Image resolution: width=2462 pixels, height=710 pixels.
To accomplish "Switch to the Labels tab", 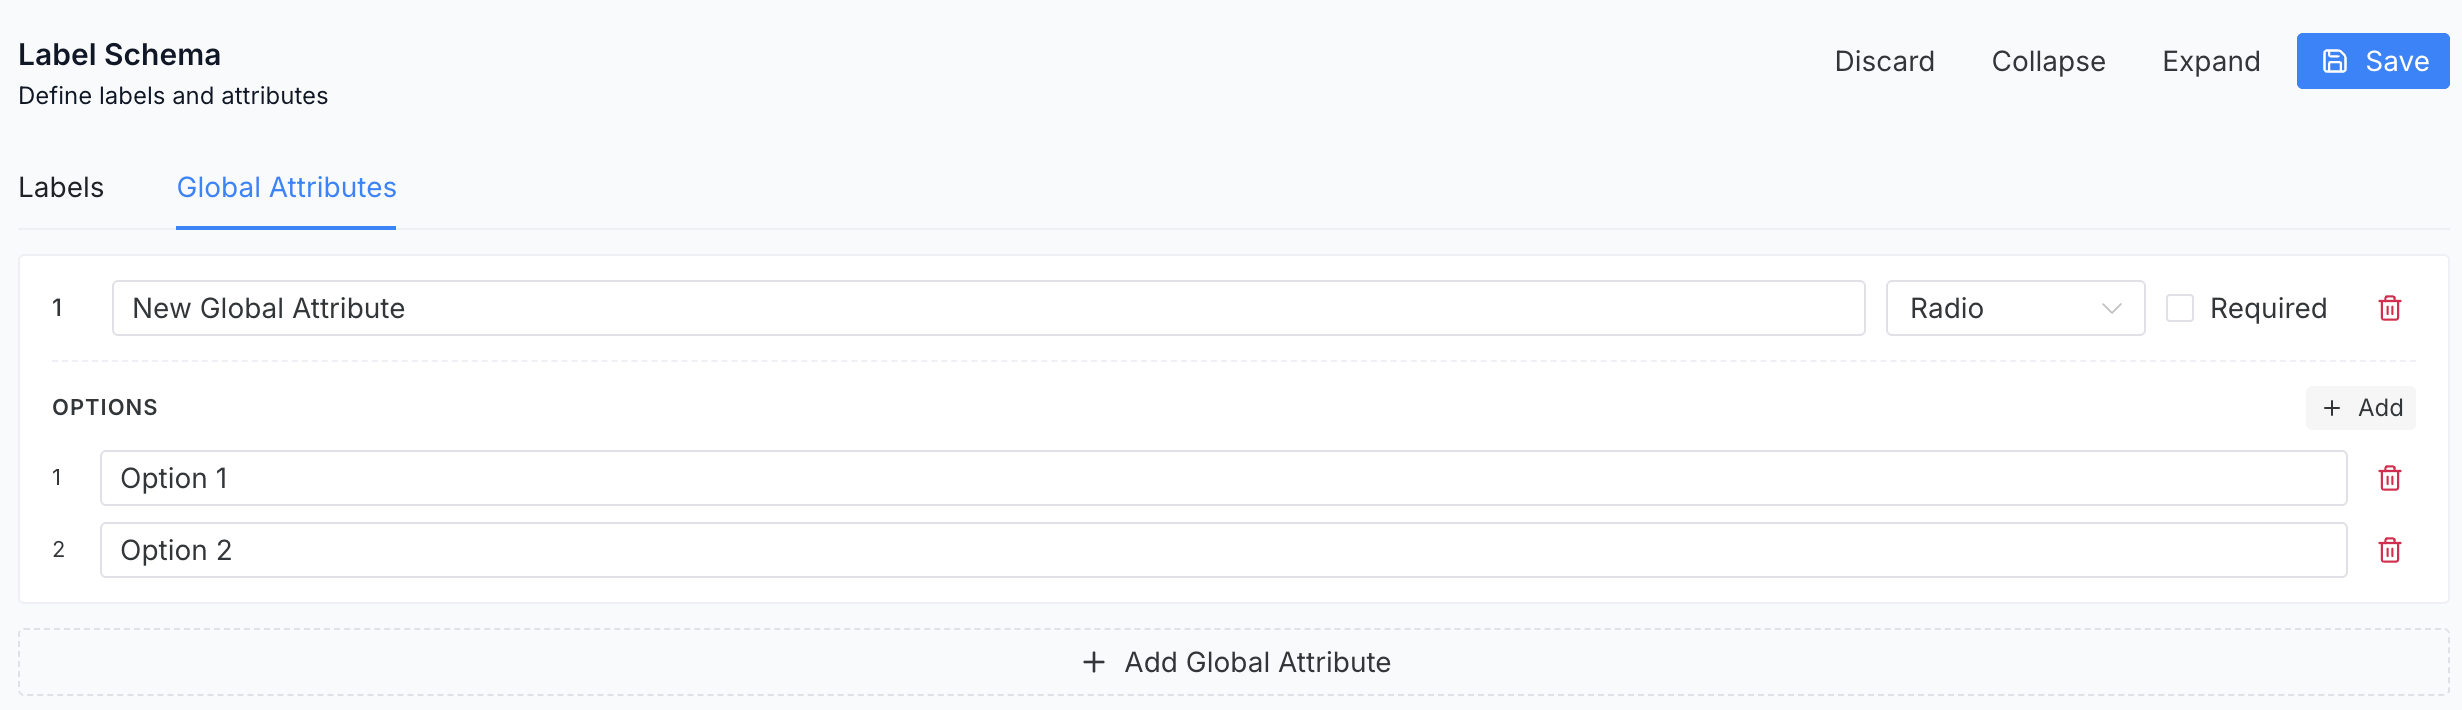I will tap(61, 187).
